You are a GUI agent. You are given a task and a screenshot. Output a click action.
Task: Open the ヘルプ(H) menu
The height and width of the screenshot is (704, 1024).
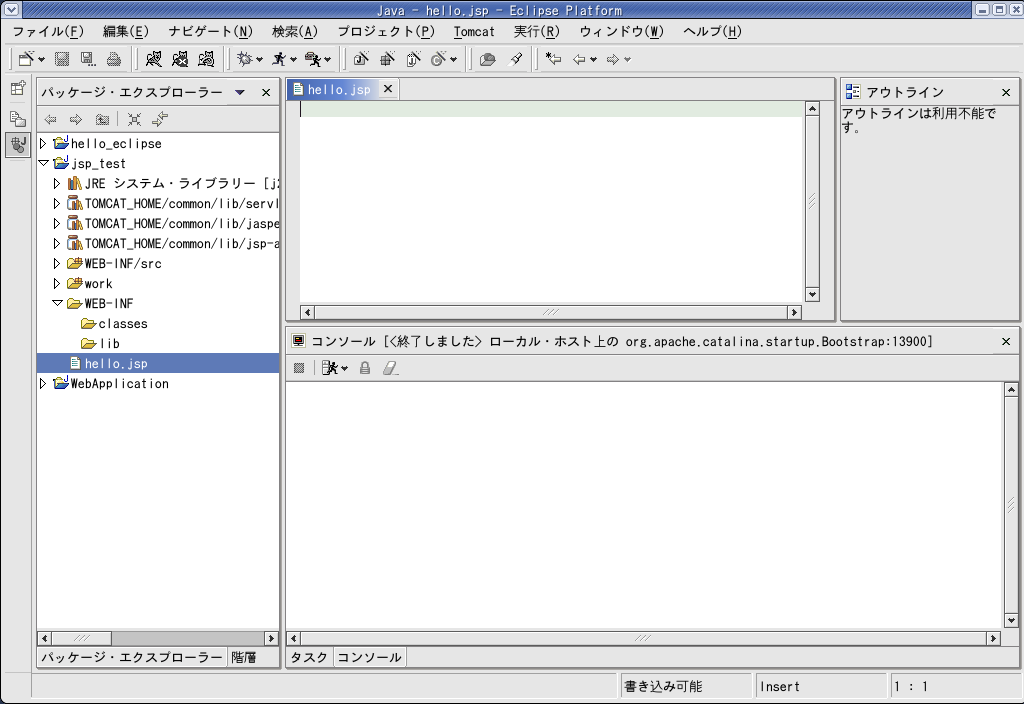[x=712, y=31]
